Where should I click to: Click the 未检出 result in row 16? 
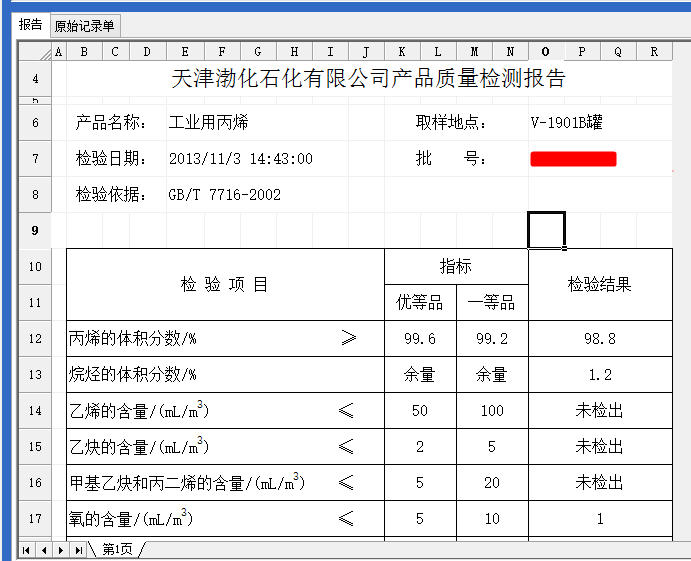[600, 483]
